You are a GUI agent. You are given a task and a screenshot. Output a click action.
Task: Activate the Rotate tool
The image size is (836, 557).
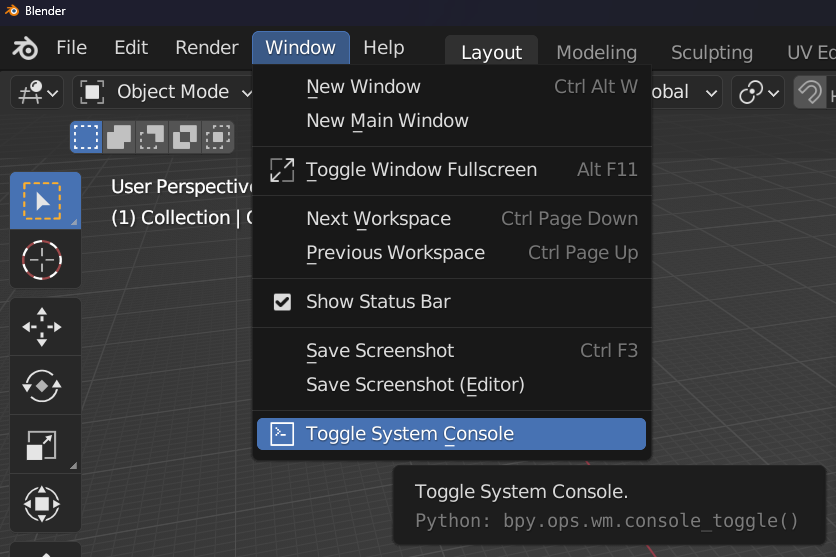point(45,385)
